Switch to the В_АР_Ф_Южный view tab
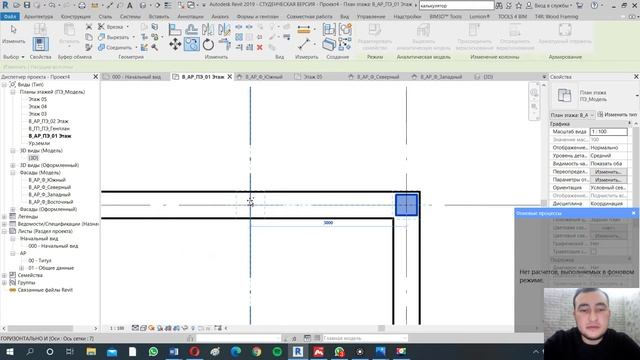The height and width of the screenshot is (360, 640). coord(263,77)
